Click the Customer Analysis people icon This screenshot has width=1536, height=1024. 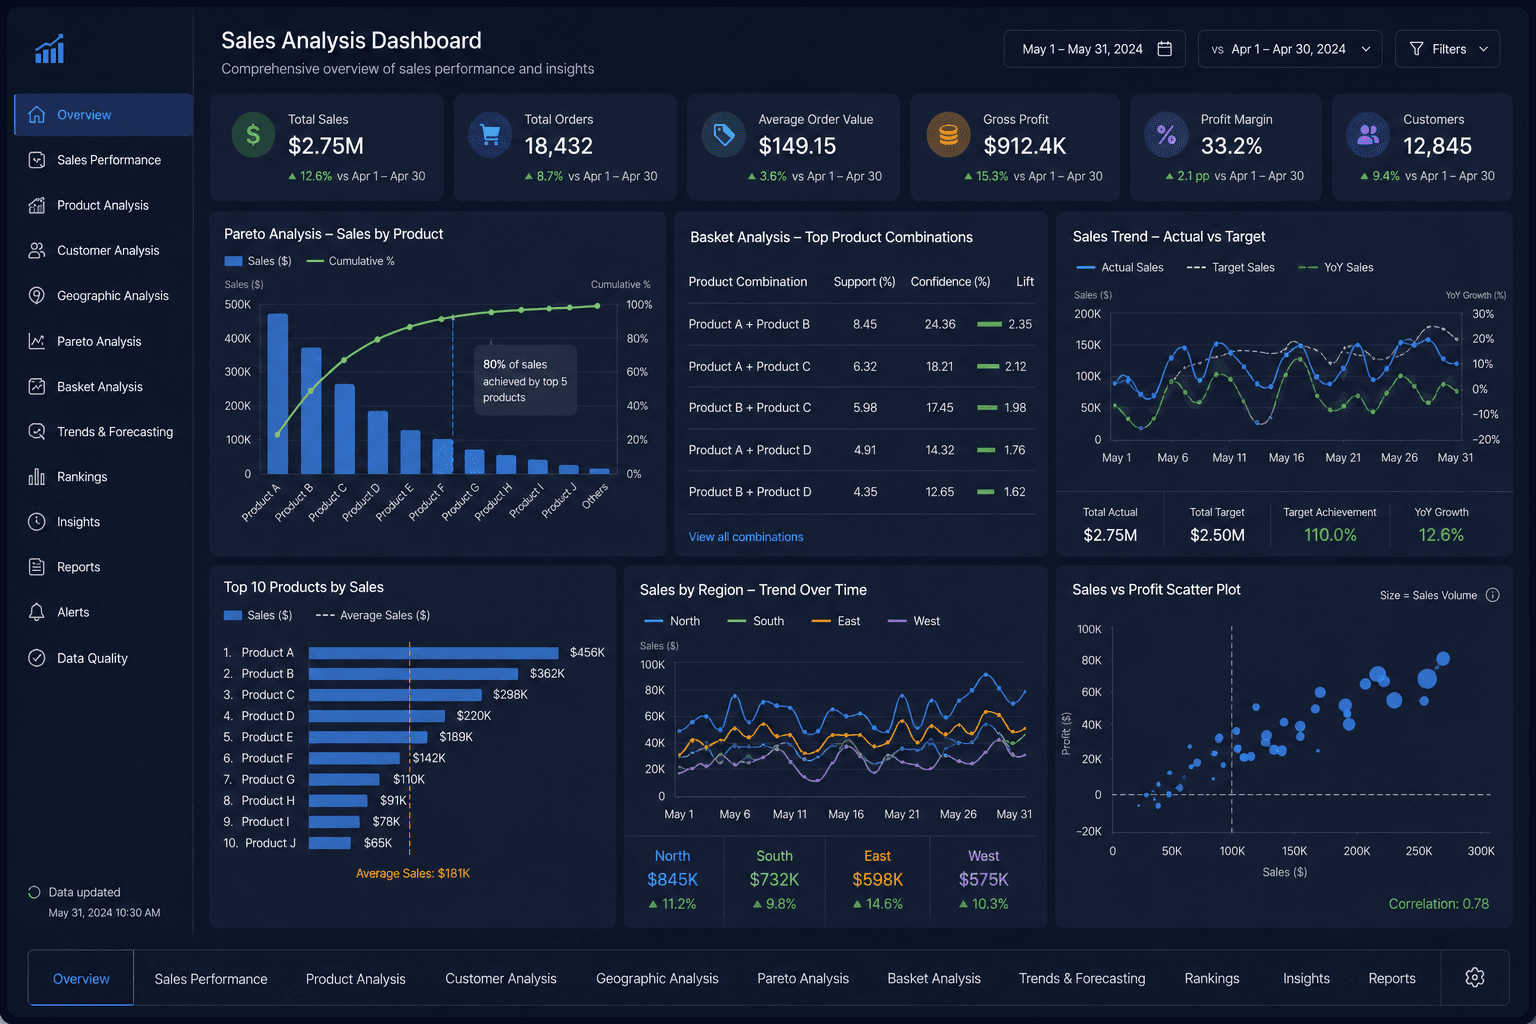(x=37, y=250)
